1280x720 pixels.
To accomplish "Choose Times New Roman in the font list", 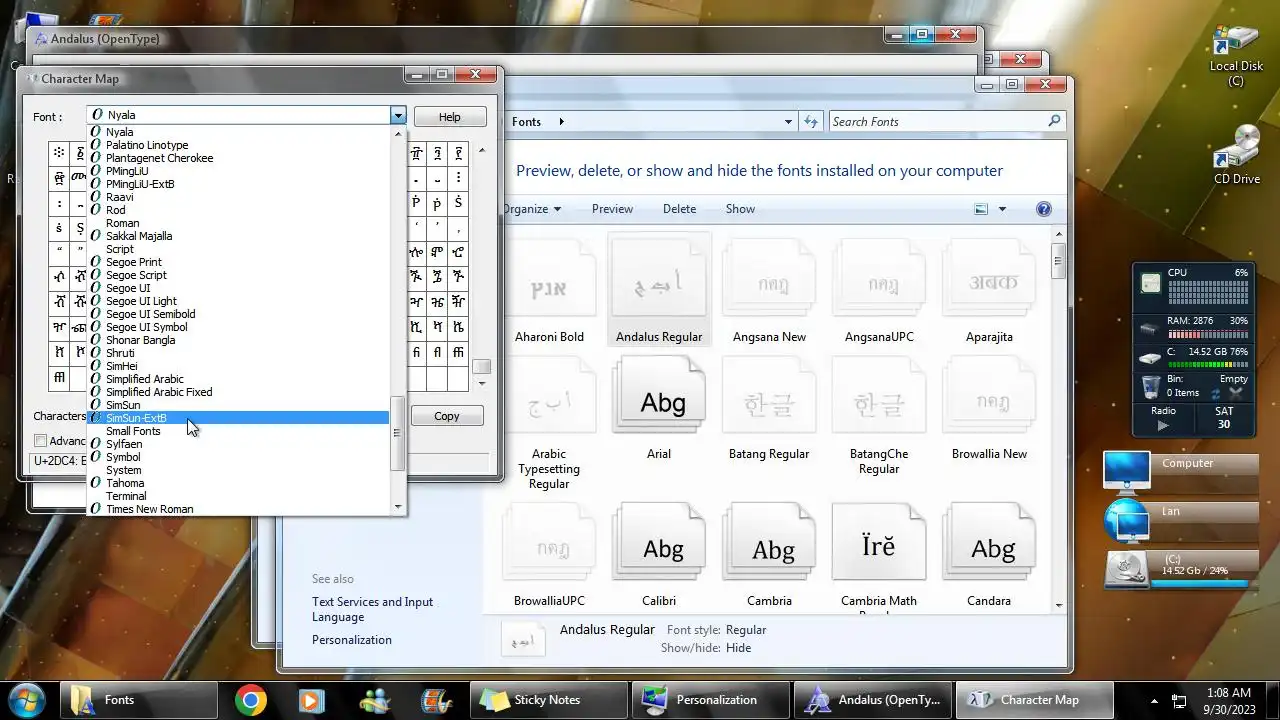I will (x=238, y=509).
